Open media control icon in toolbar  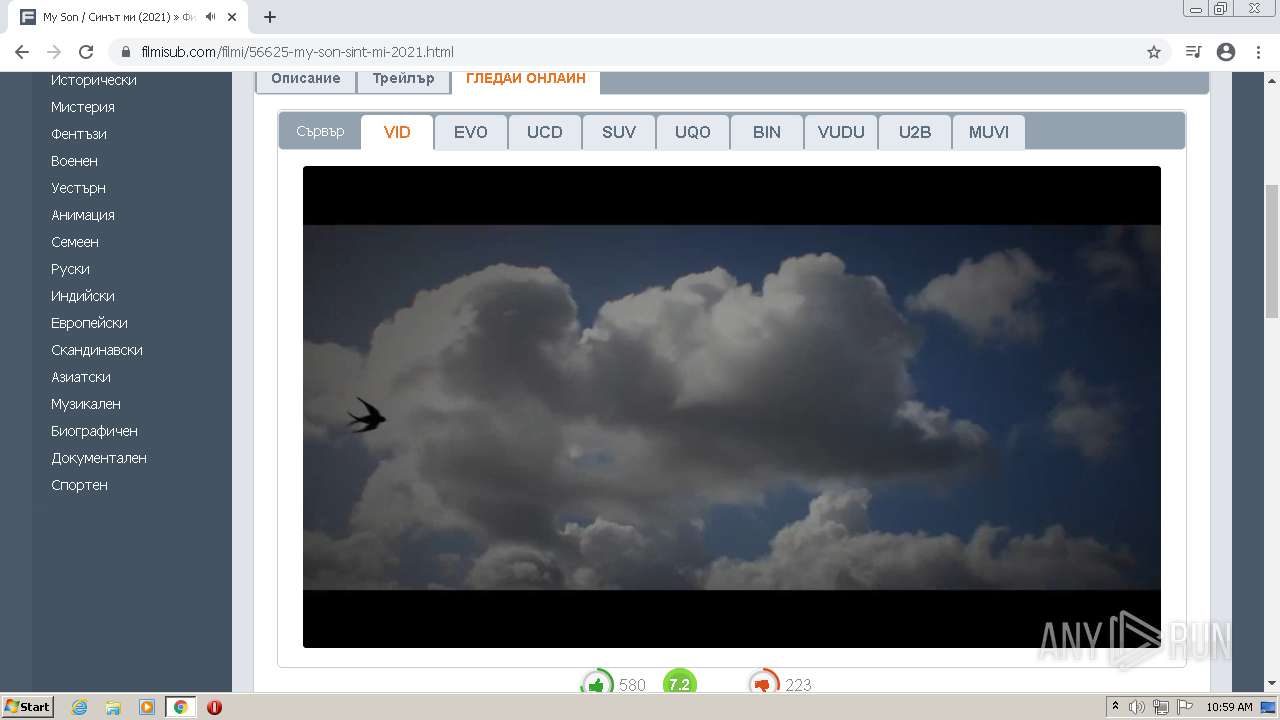tap(1193, 52)
